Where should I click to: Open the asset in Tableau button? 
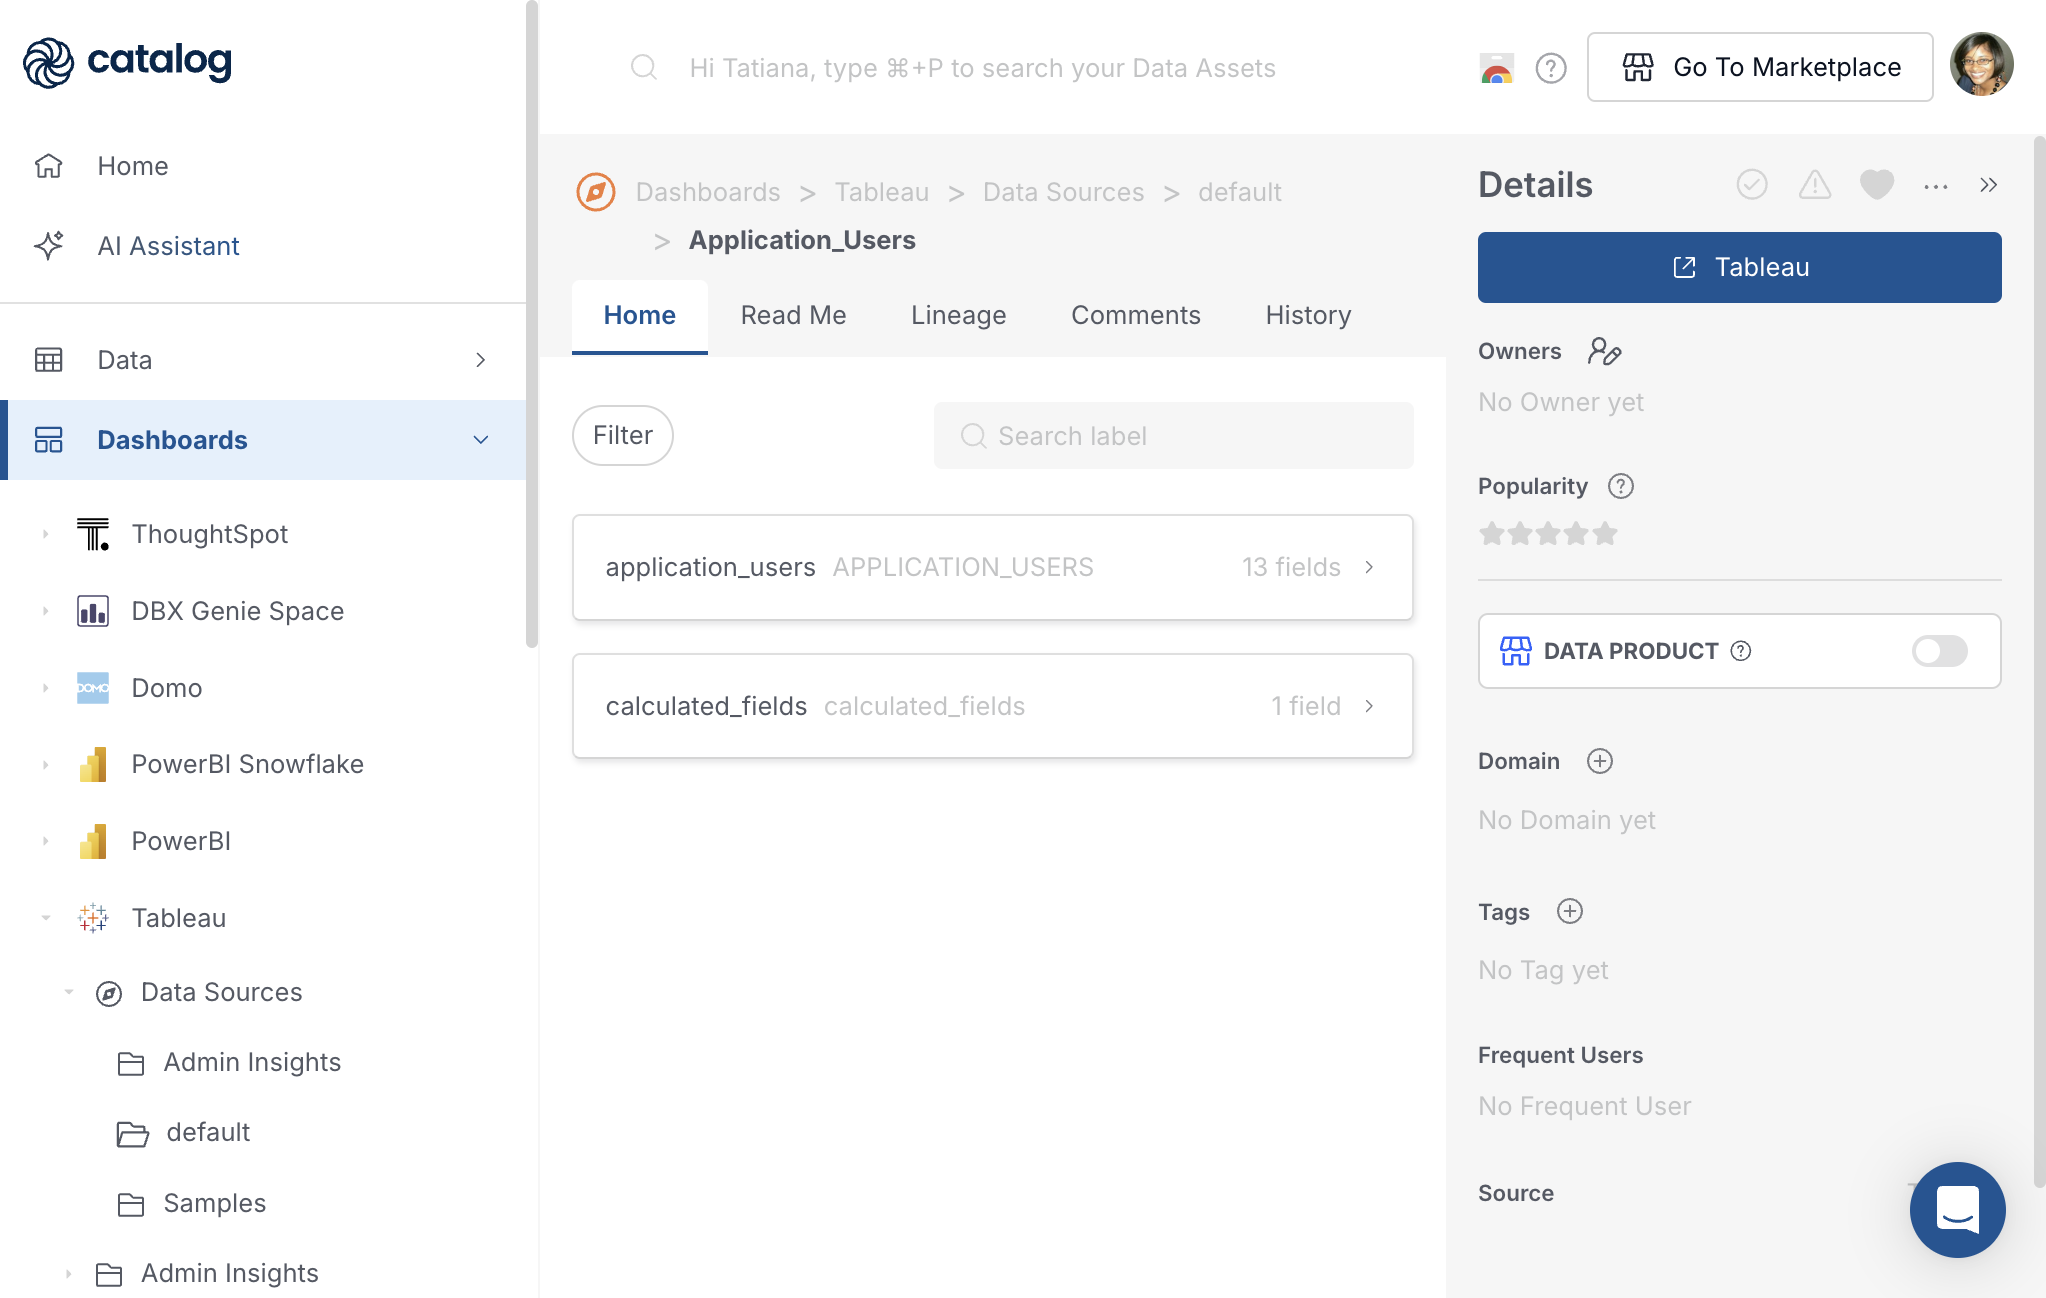(1740, 267)
